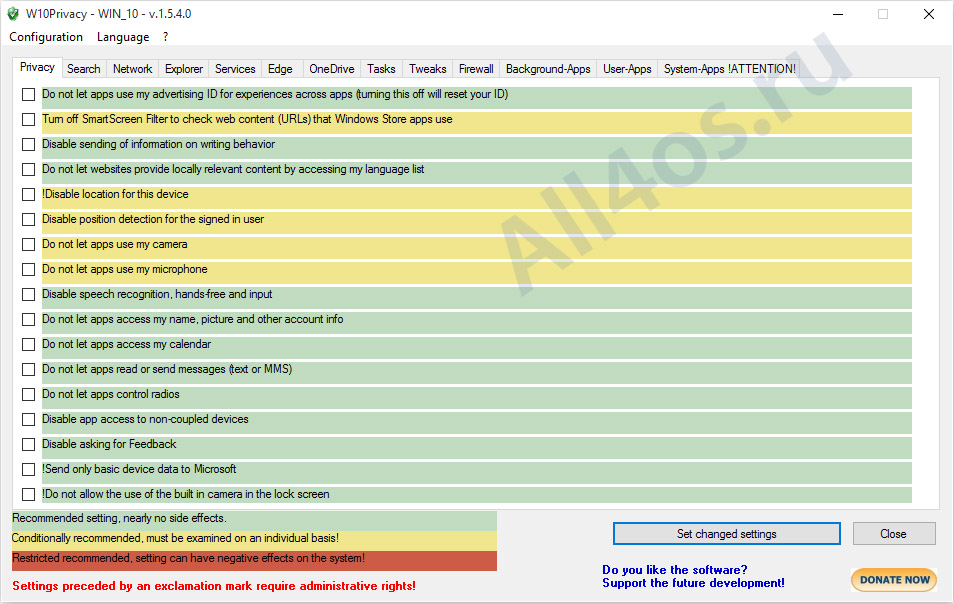The height and width of the screenshot is (604, 954).
Task: Click the DONATE NOW button
Action: point(894,580)
